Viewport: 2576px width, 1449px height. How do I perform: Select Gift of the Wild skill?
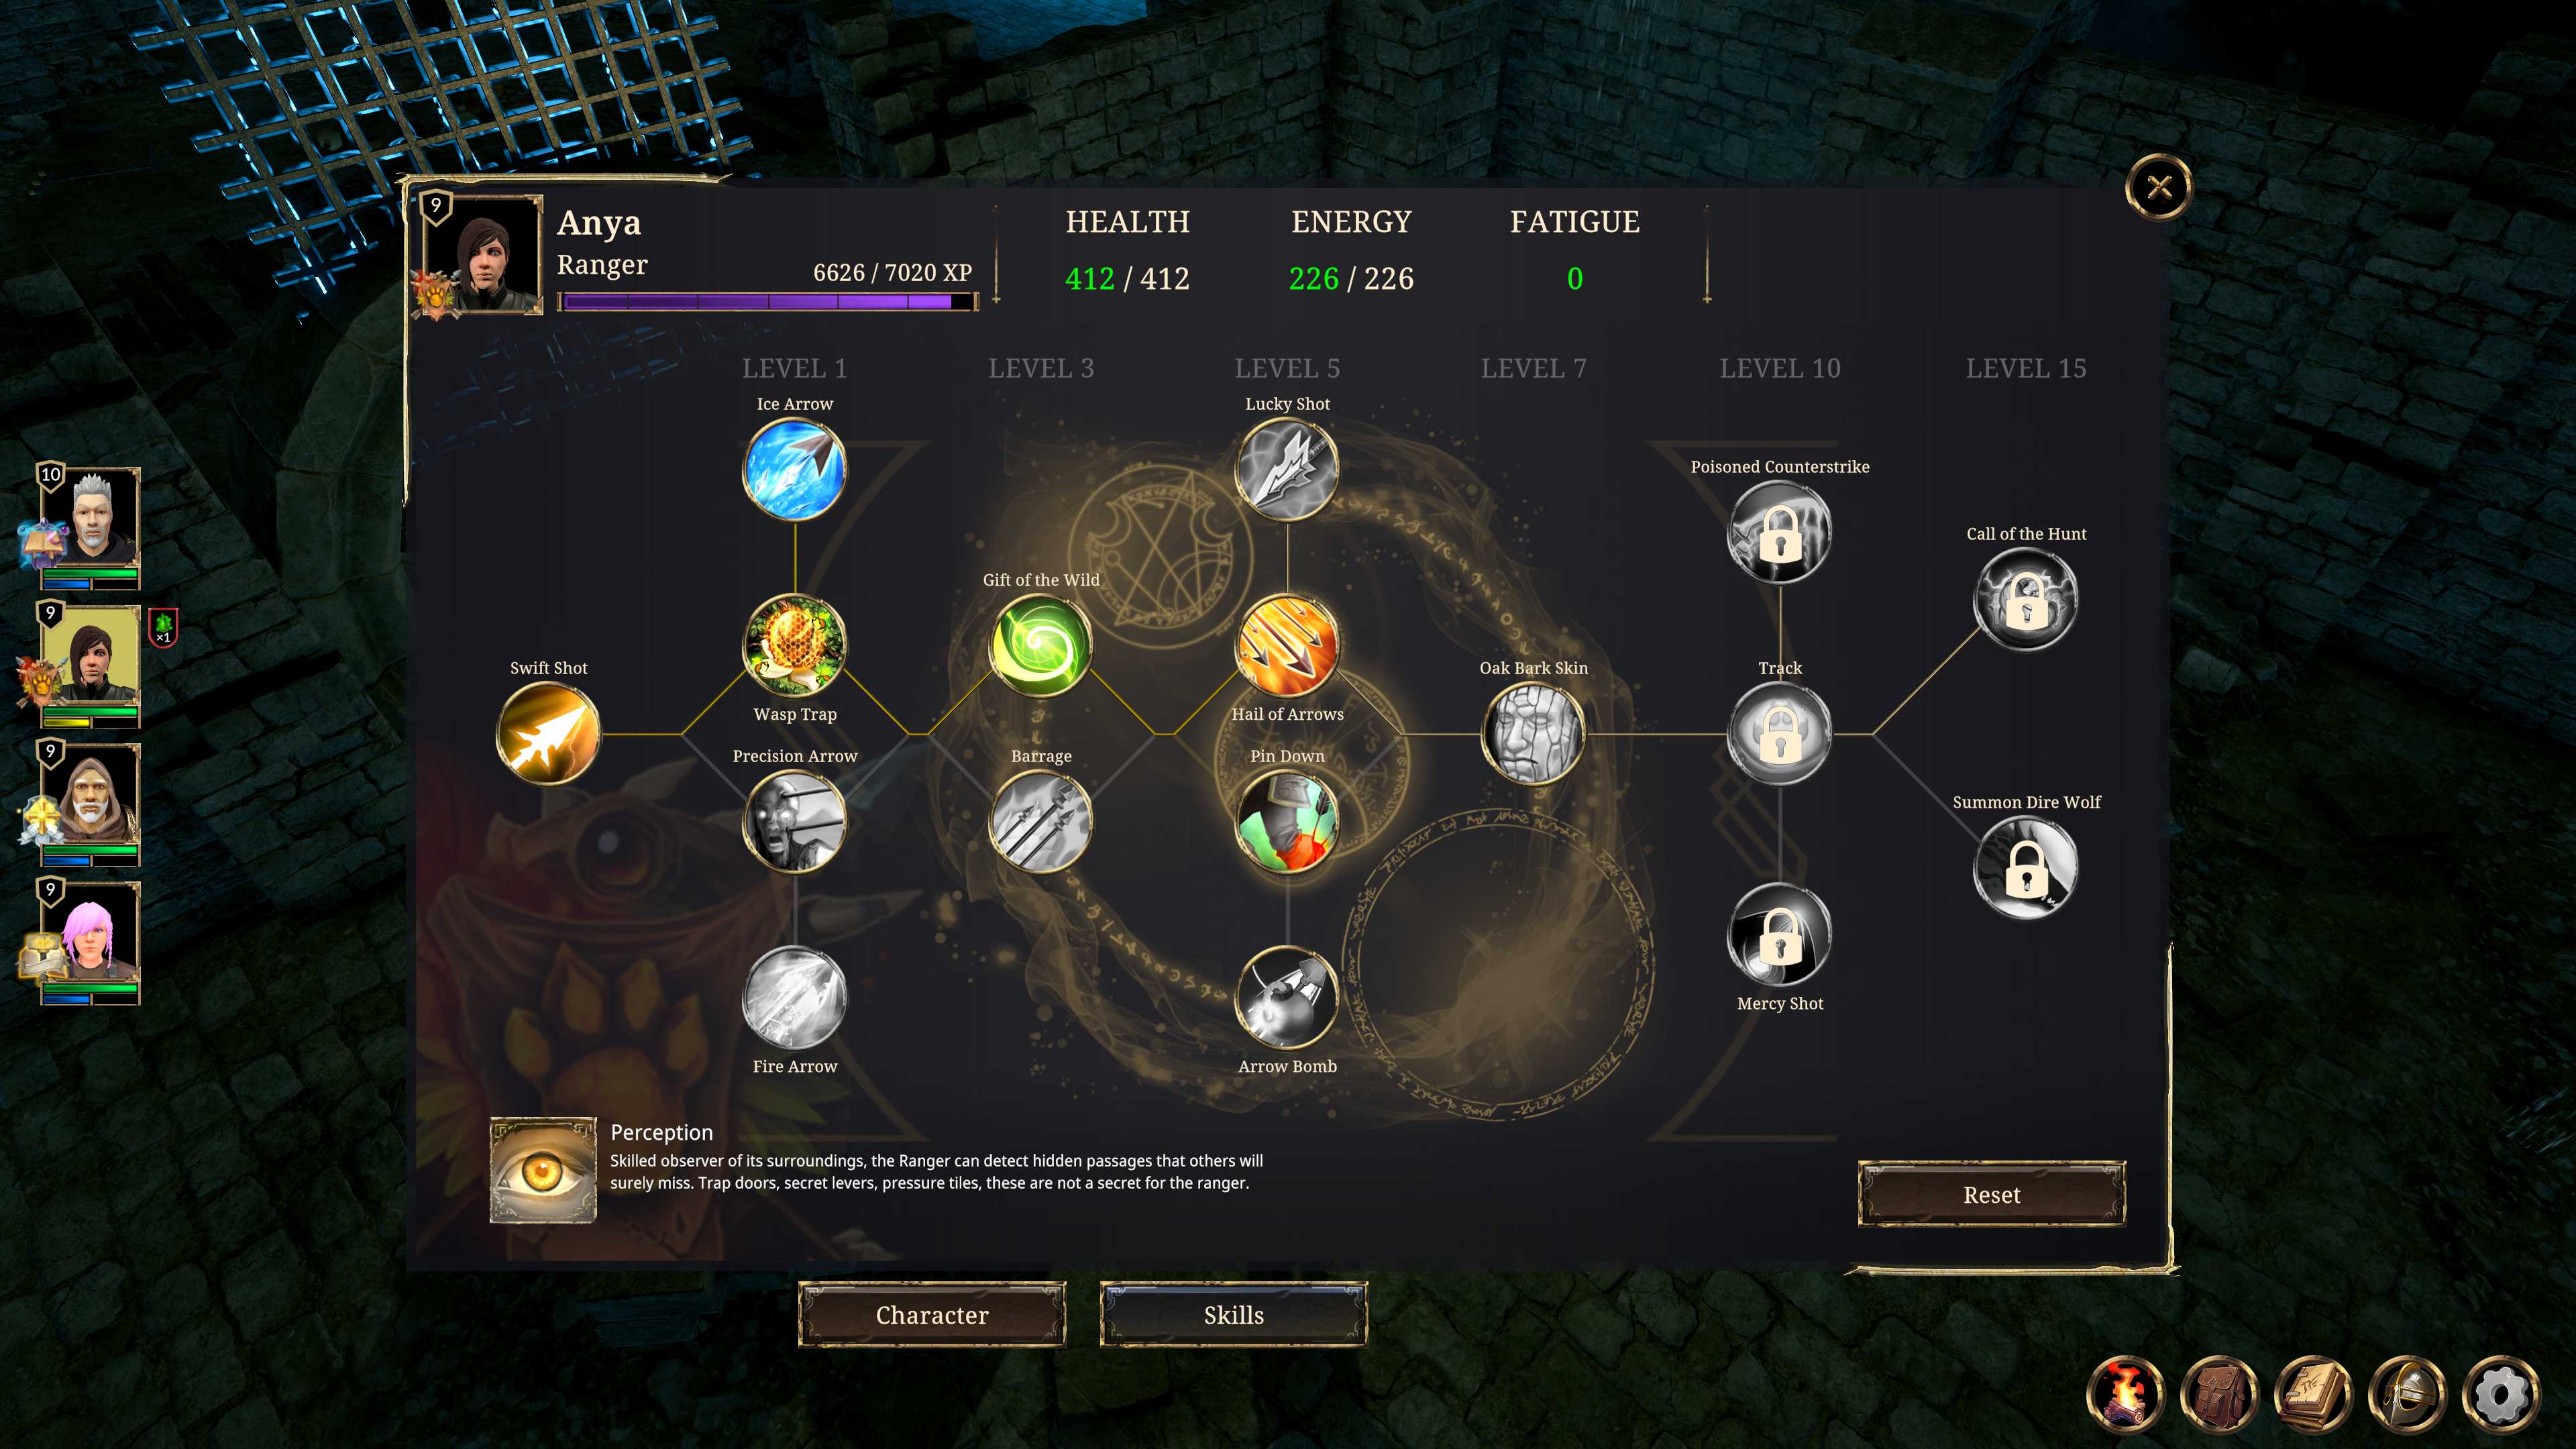1040,645
